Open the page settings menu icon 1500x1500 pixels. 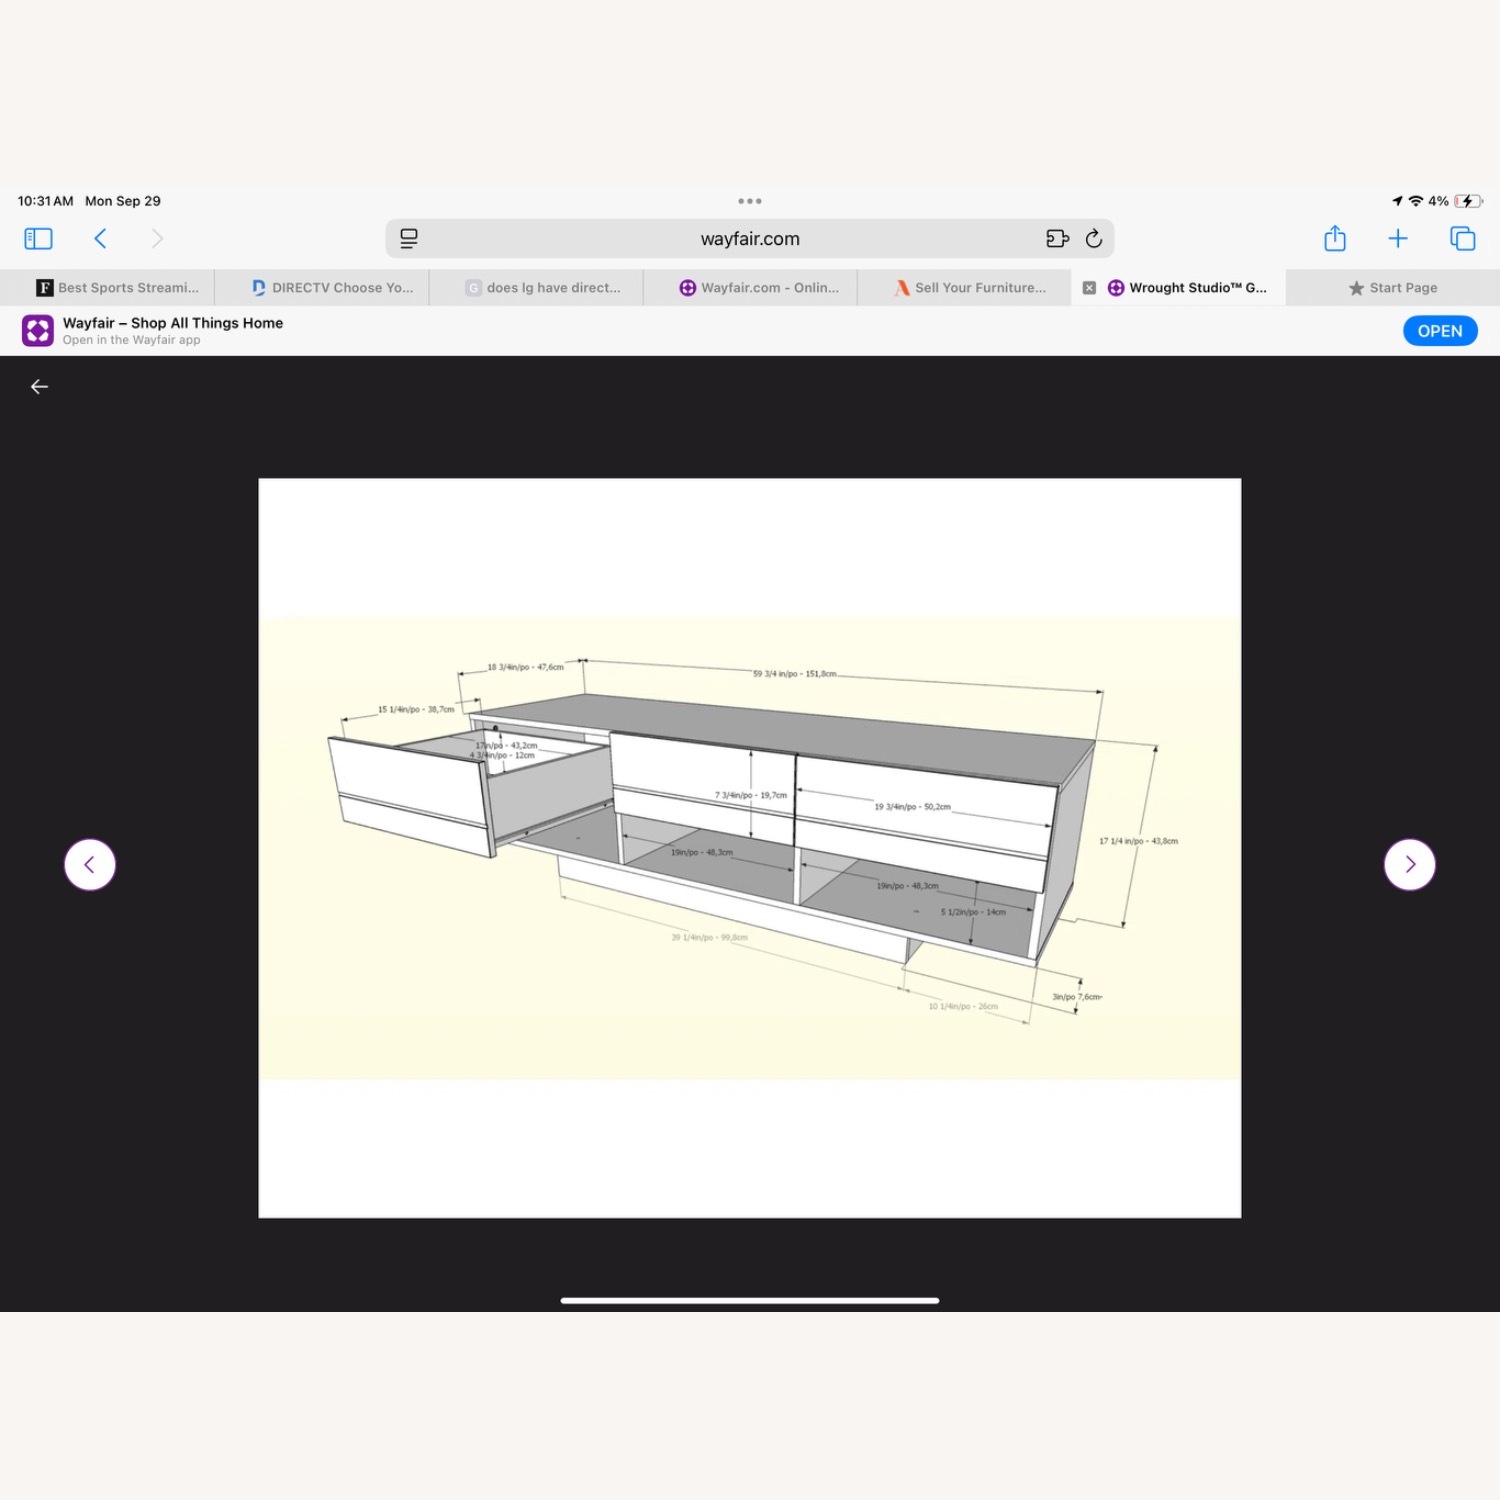(409, 239)
